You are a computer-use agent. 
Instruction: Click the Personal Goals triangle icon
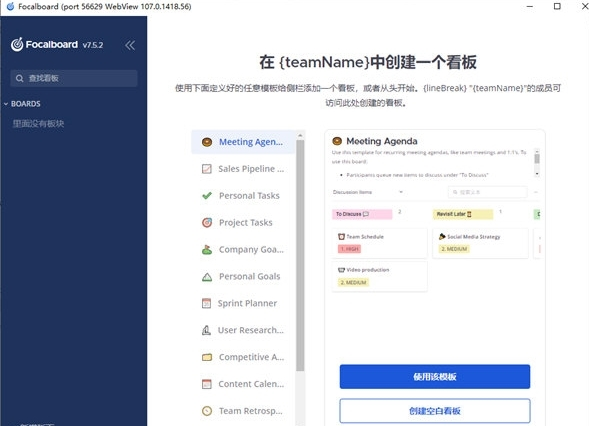207,277
